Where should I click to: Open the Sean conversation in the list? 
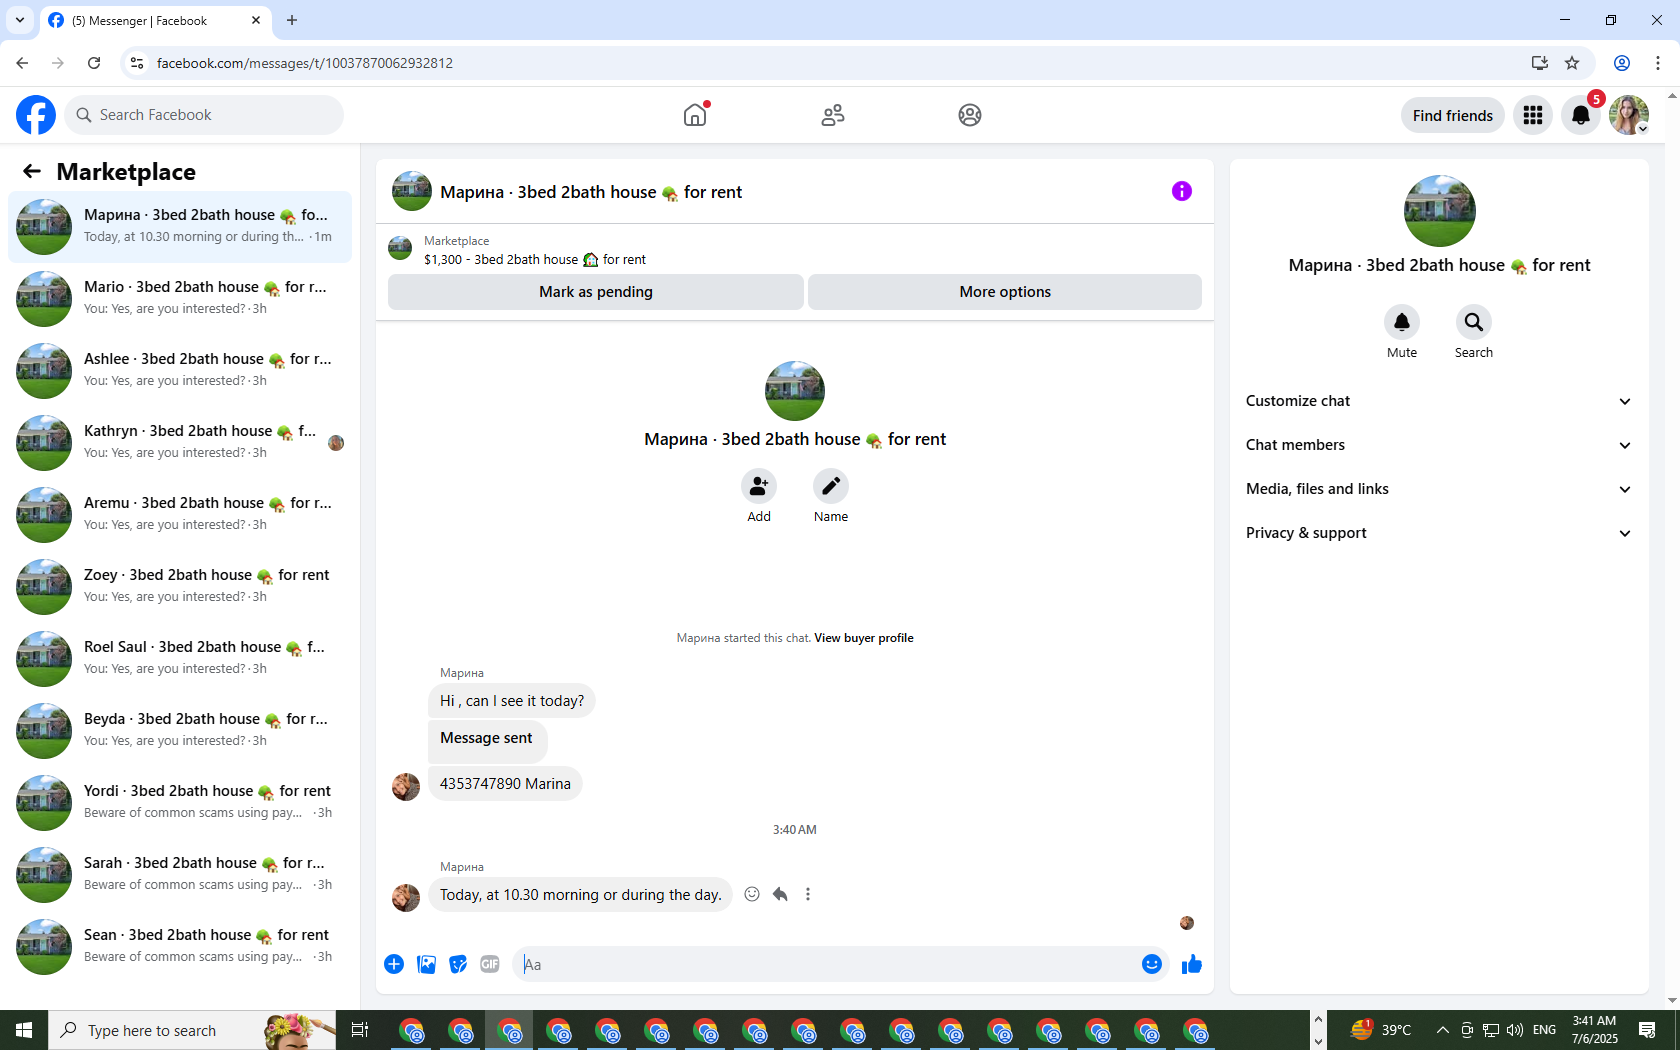[180, 946]
